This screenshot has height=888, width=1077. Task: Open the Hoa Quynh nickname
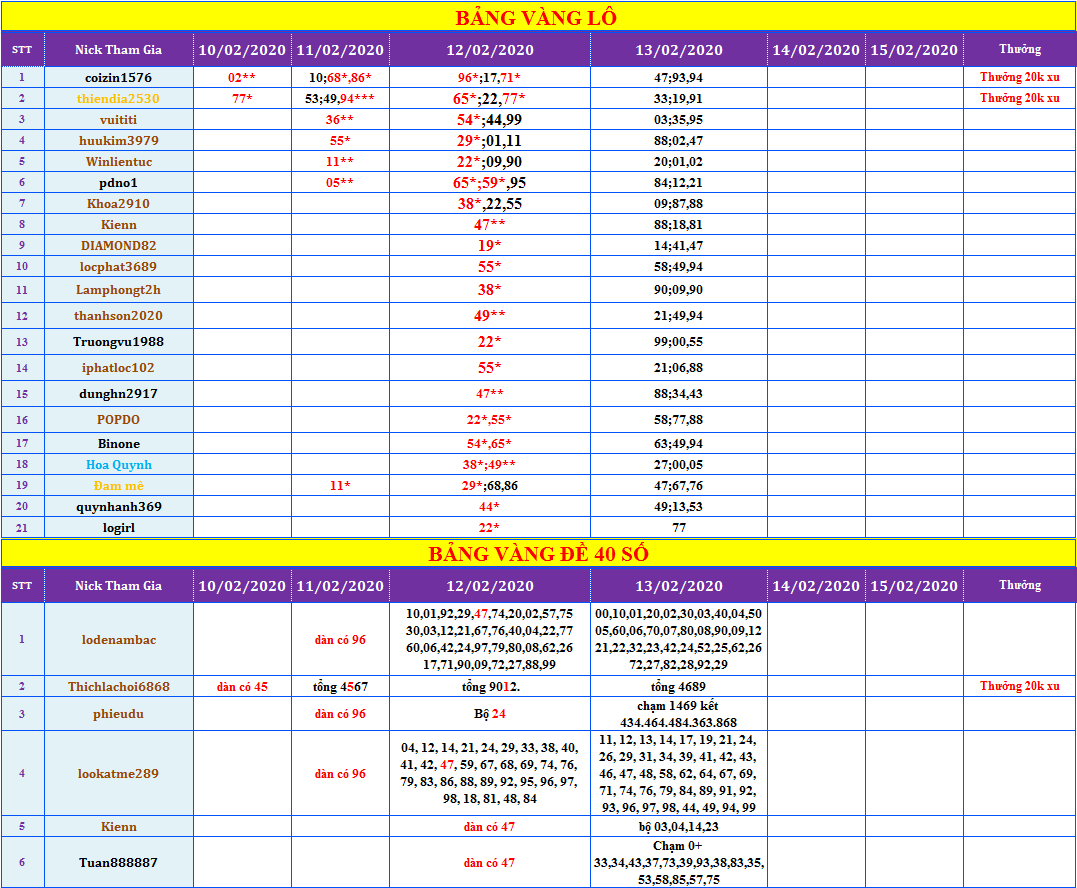[118, 464]
